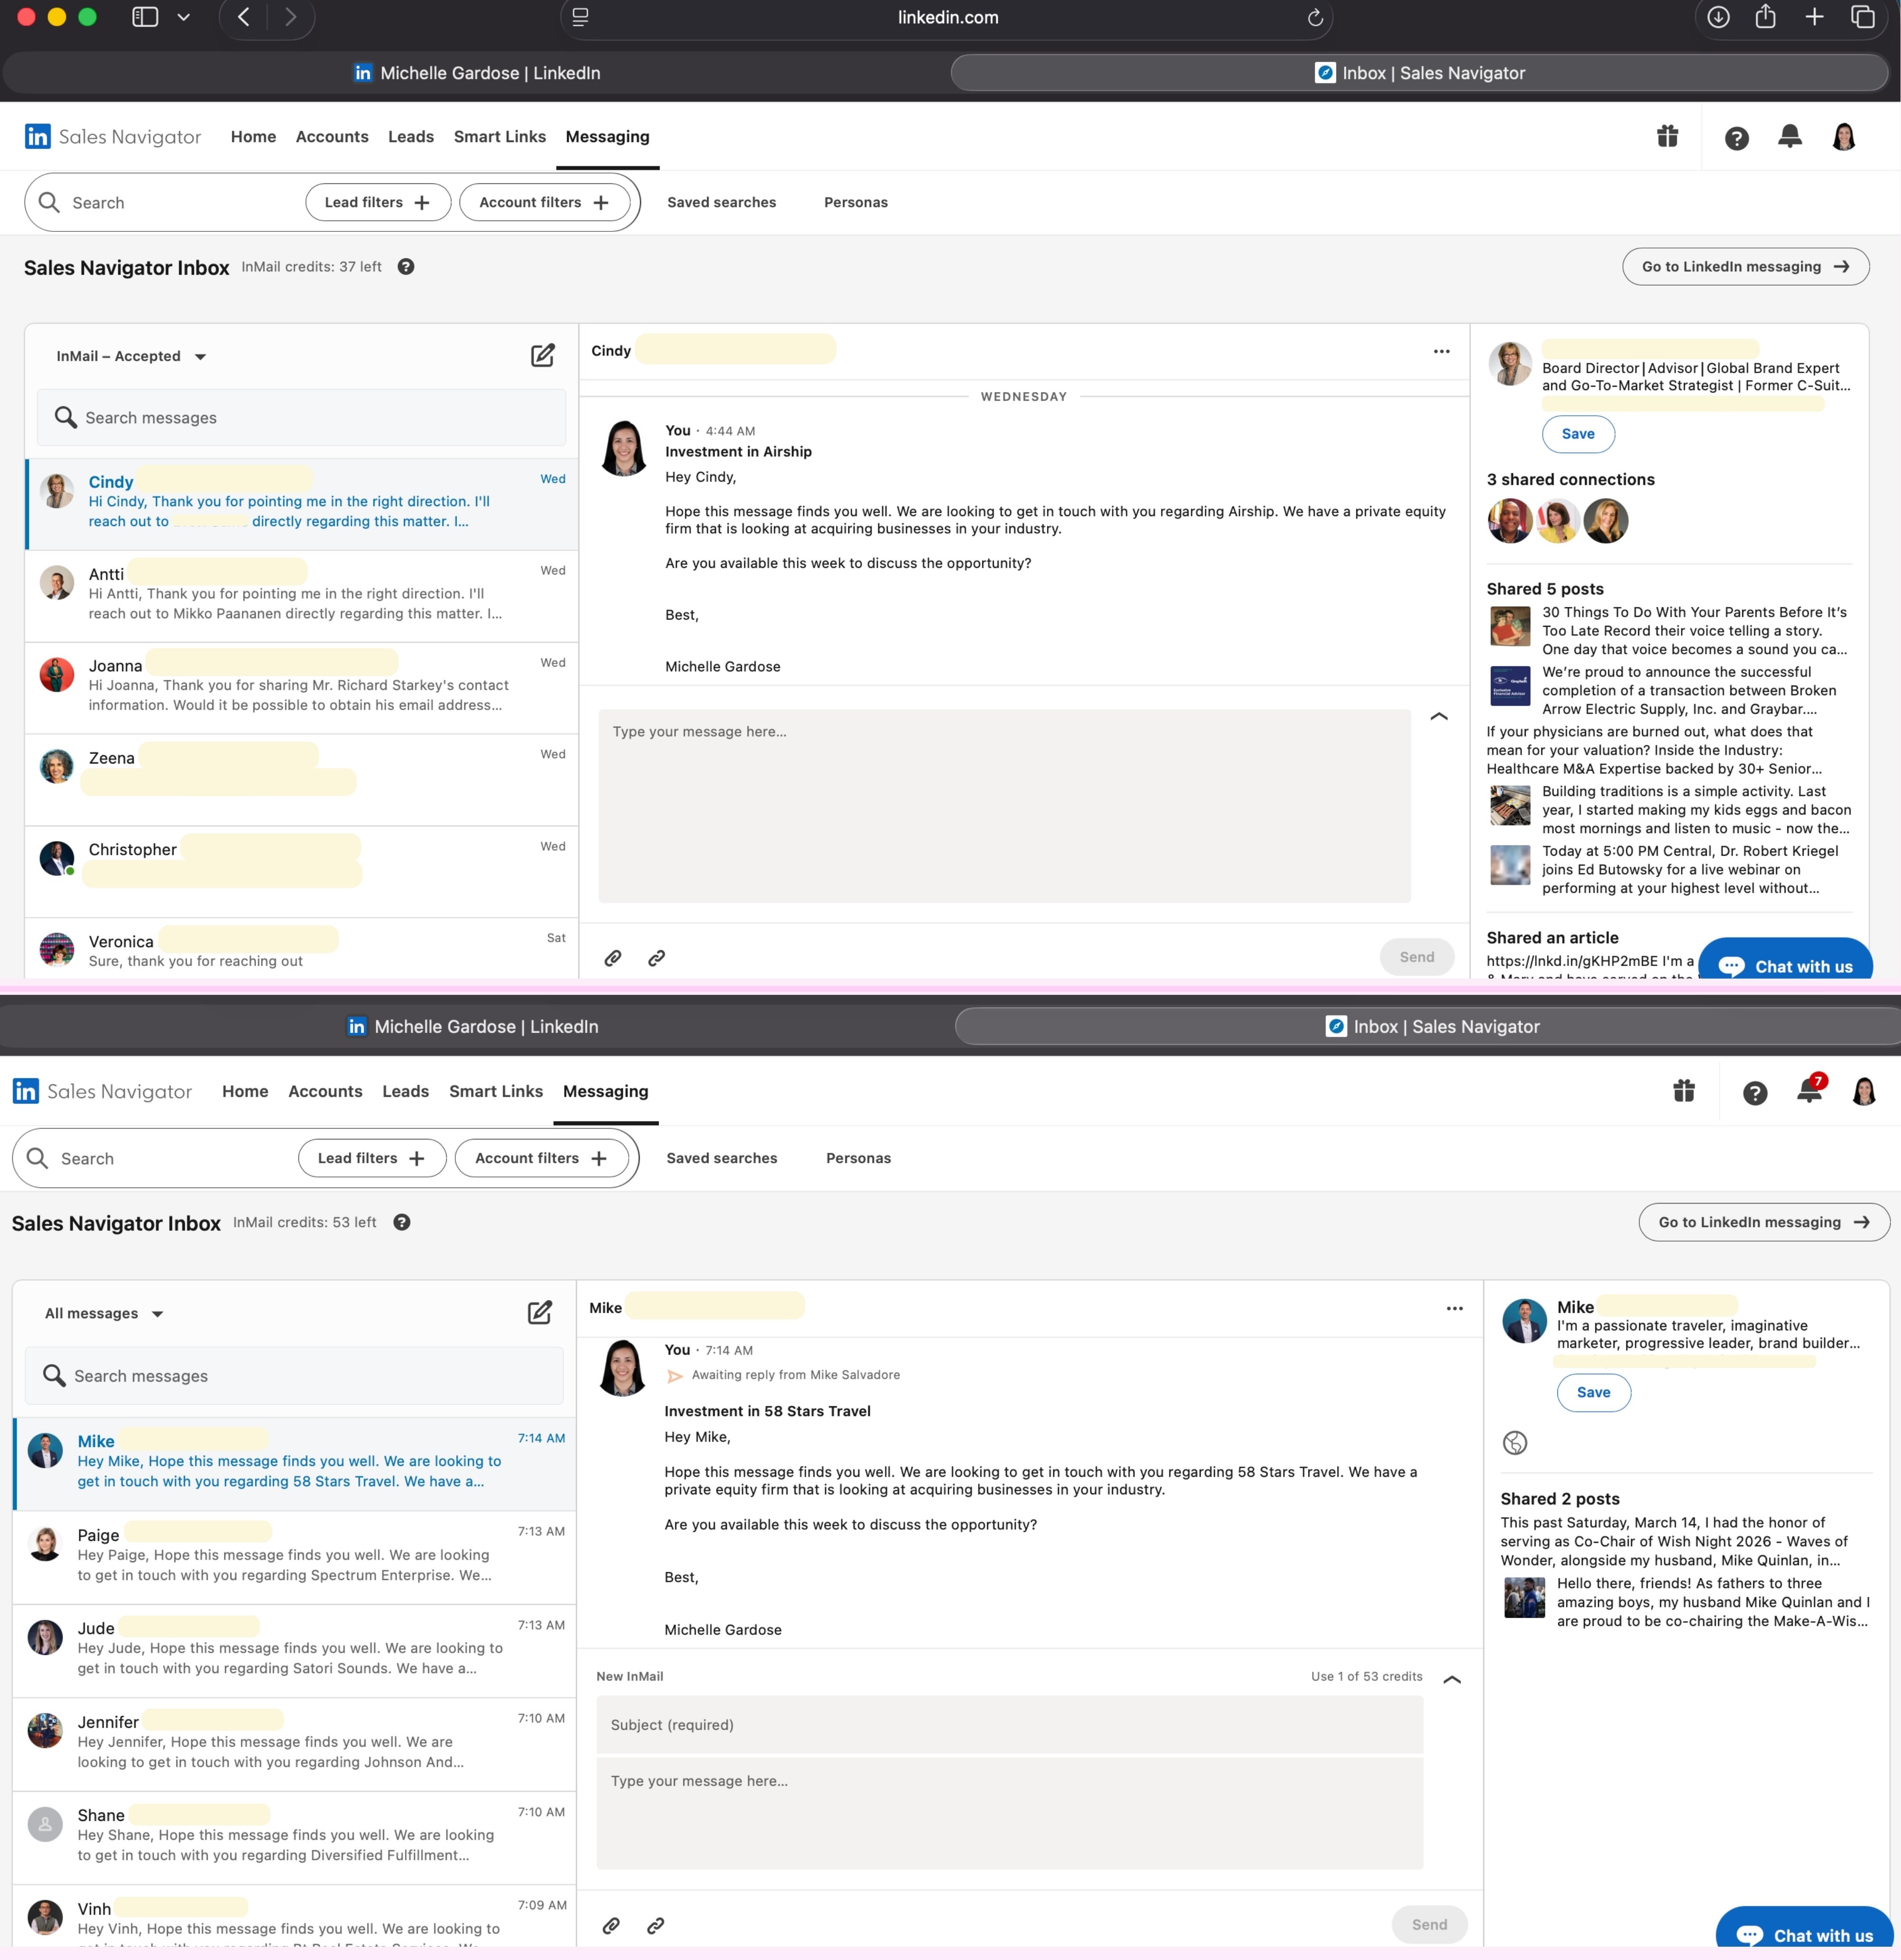1901x1960 pixels.
Task: Open the Leads menu in the upper navigation bar
Action: [x=411, y=137]
